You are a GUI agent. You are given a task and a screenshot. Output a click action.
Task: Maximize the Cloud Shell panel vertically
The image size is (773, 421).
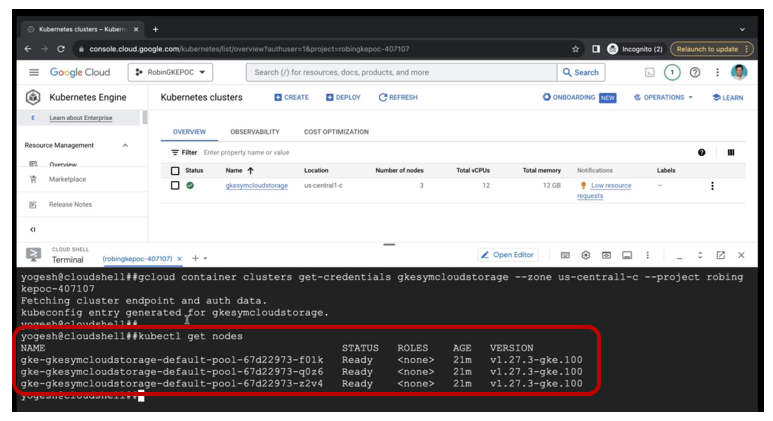coord(700,255)
